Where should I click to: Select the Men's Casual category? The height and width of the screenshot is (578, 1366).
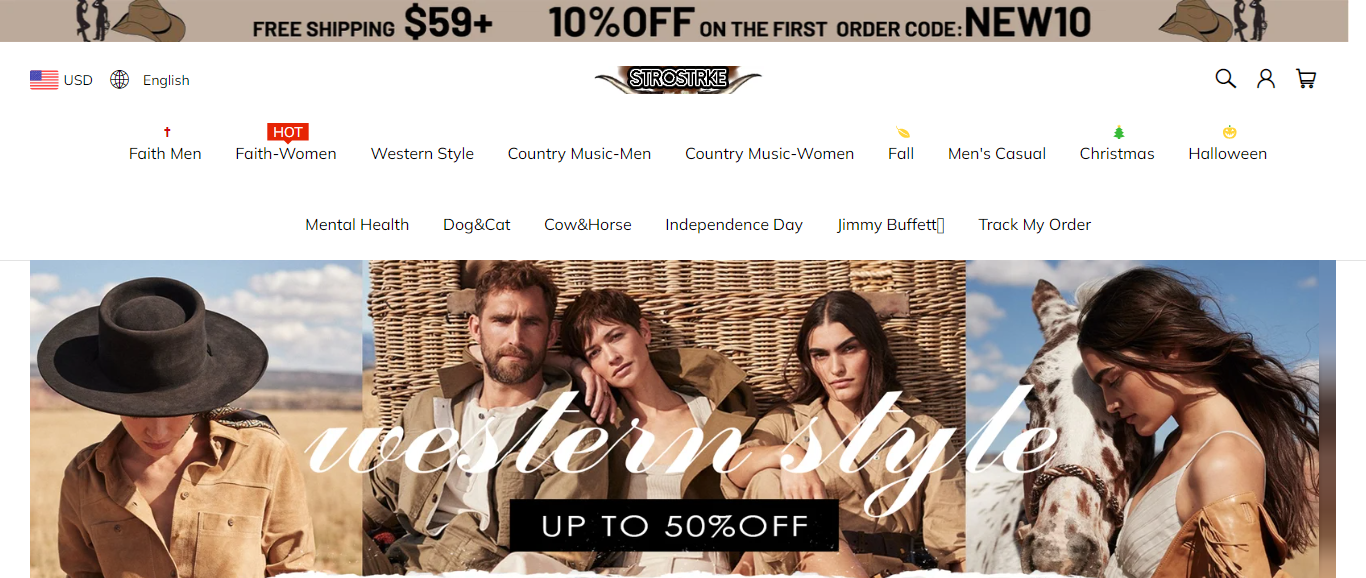coord(997,154)
